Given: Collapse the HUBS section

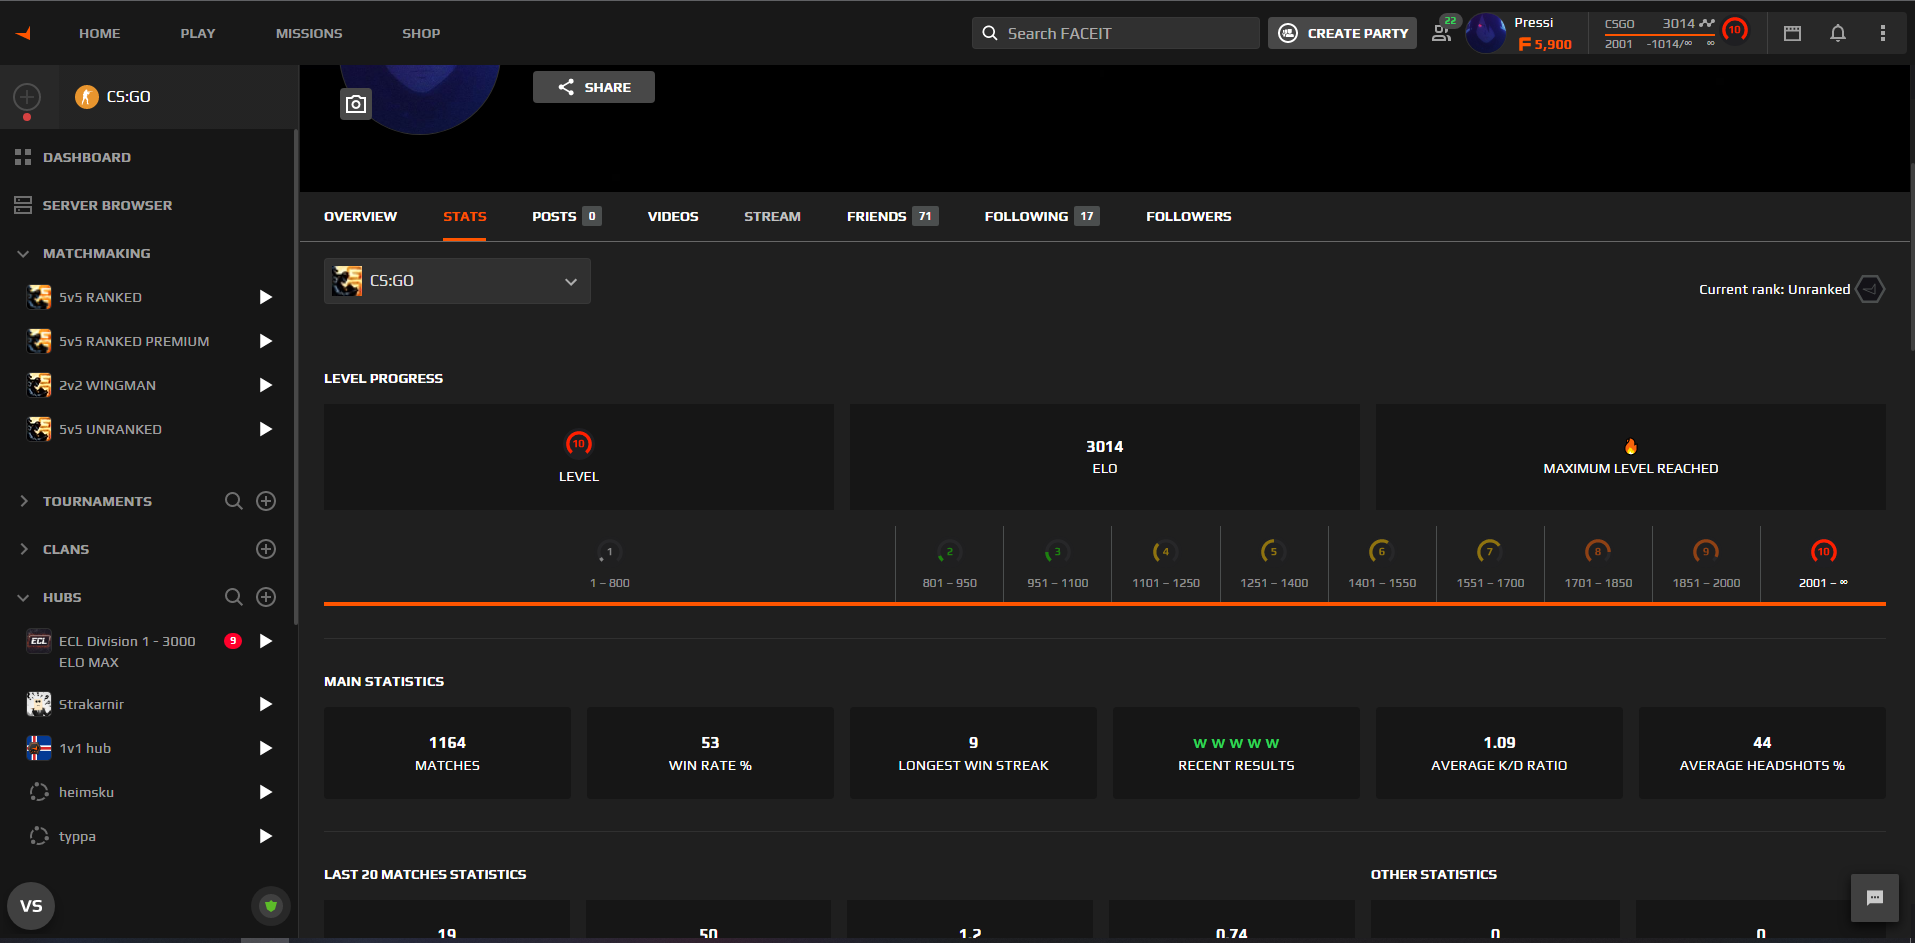Looking at the screenshot, I should (x=23, y=597).
